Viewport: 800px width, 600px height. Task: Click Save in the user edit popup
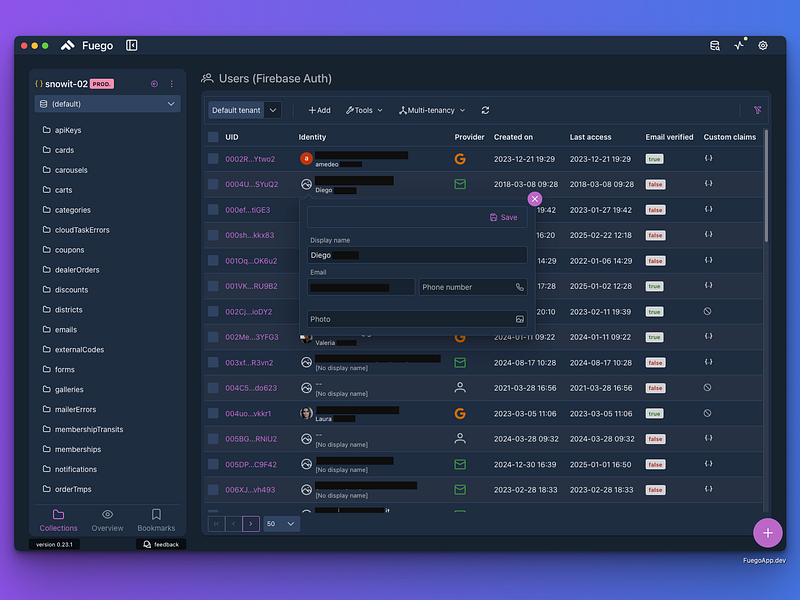click(504, 217)
